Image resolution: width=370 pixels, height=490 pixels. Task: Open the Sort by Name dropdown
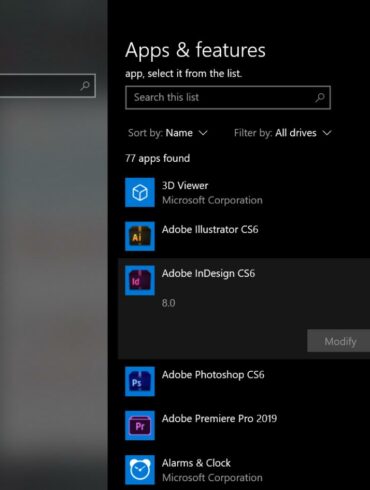tap(168, 133)
